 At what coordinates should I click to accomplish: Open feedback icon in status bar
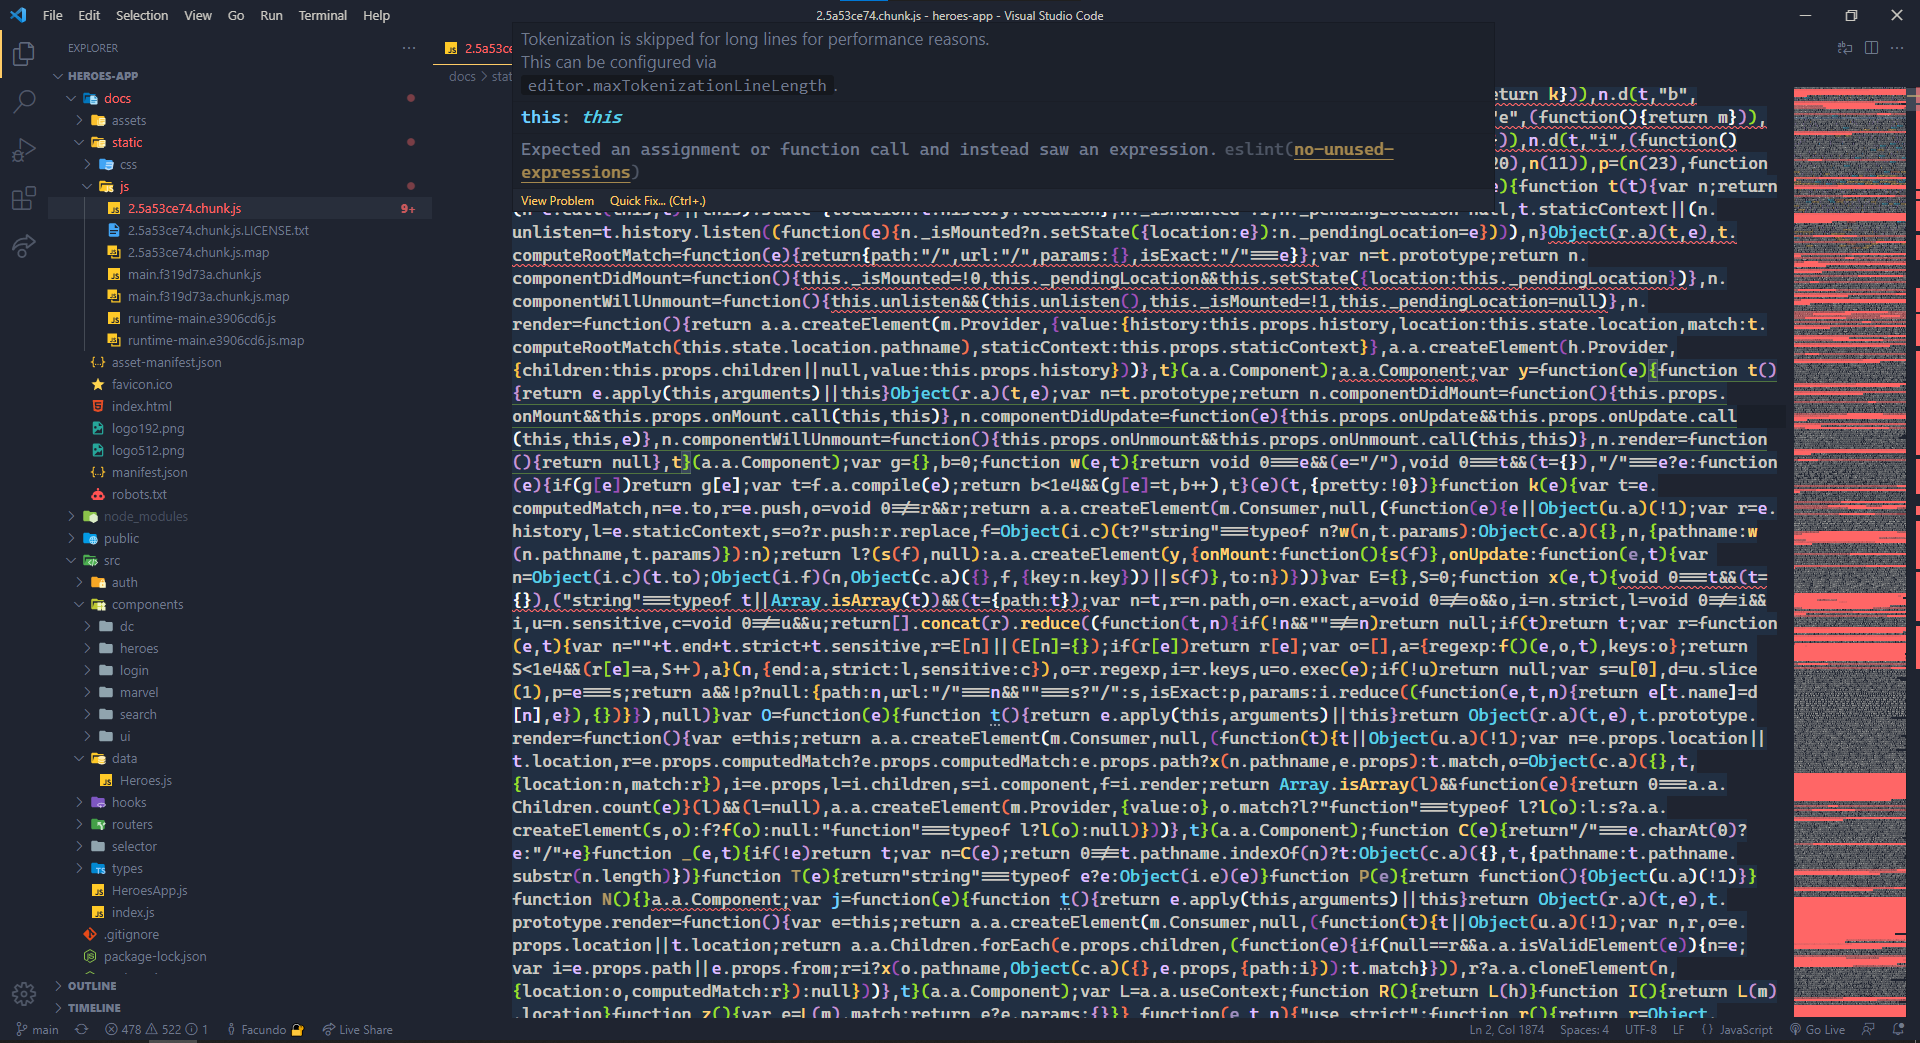tap(1869, 1030)
